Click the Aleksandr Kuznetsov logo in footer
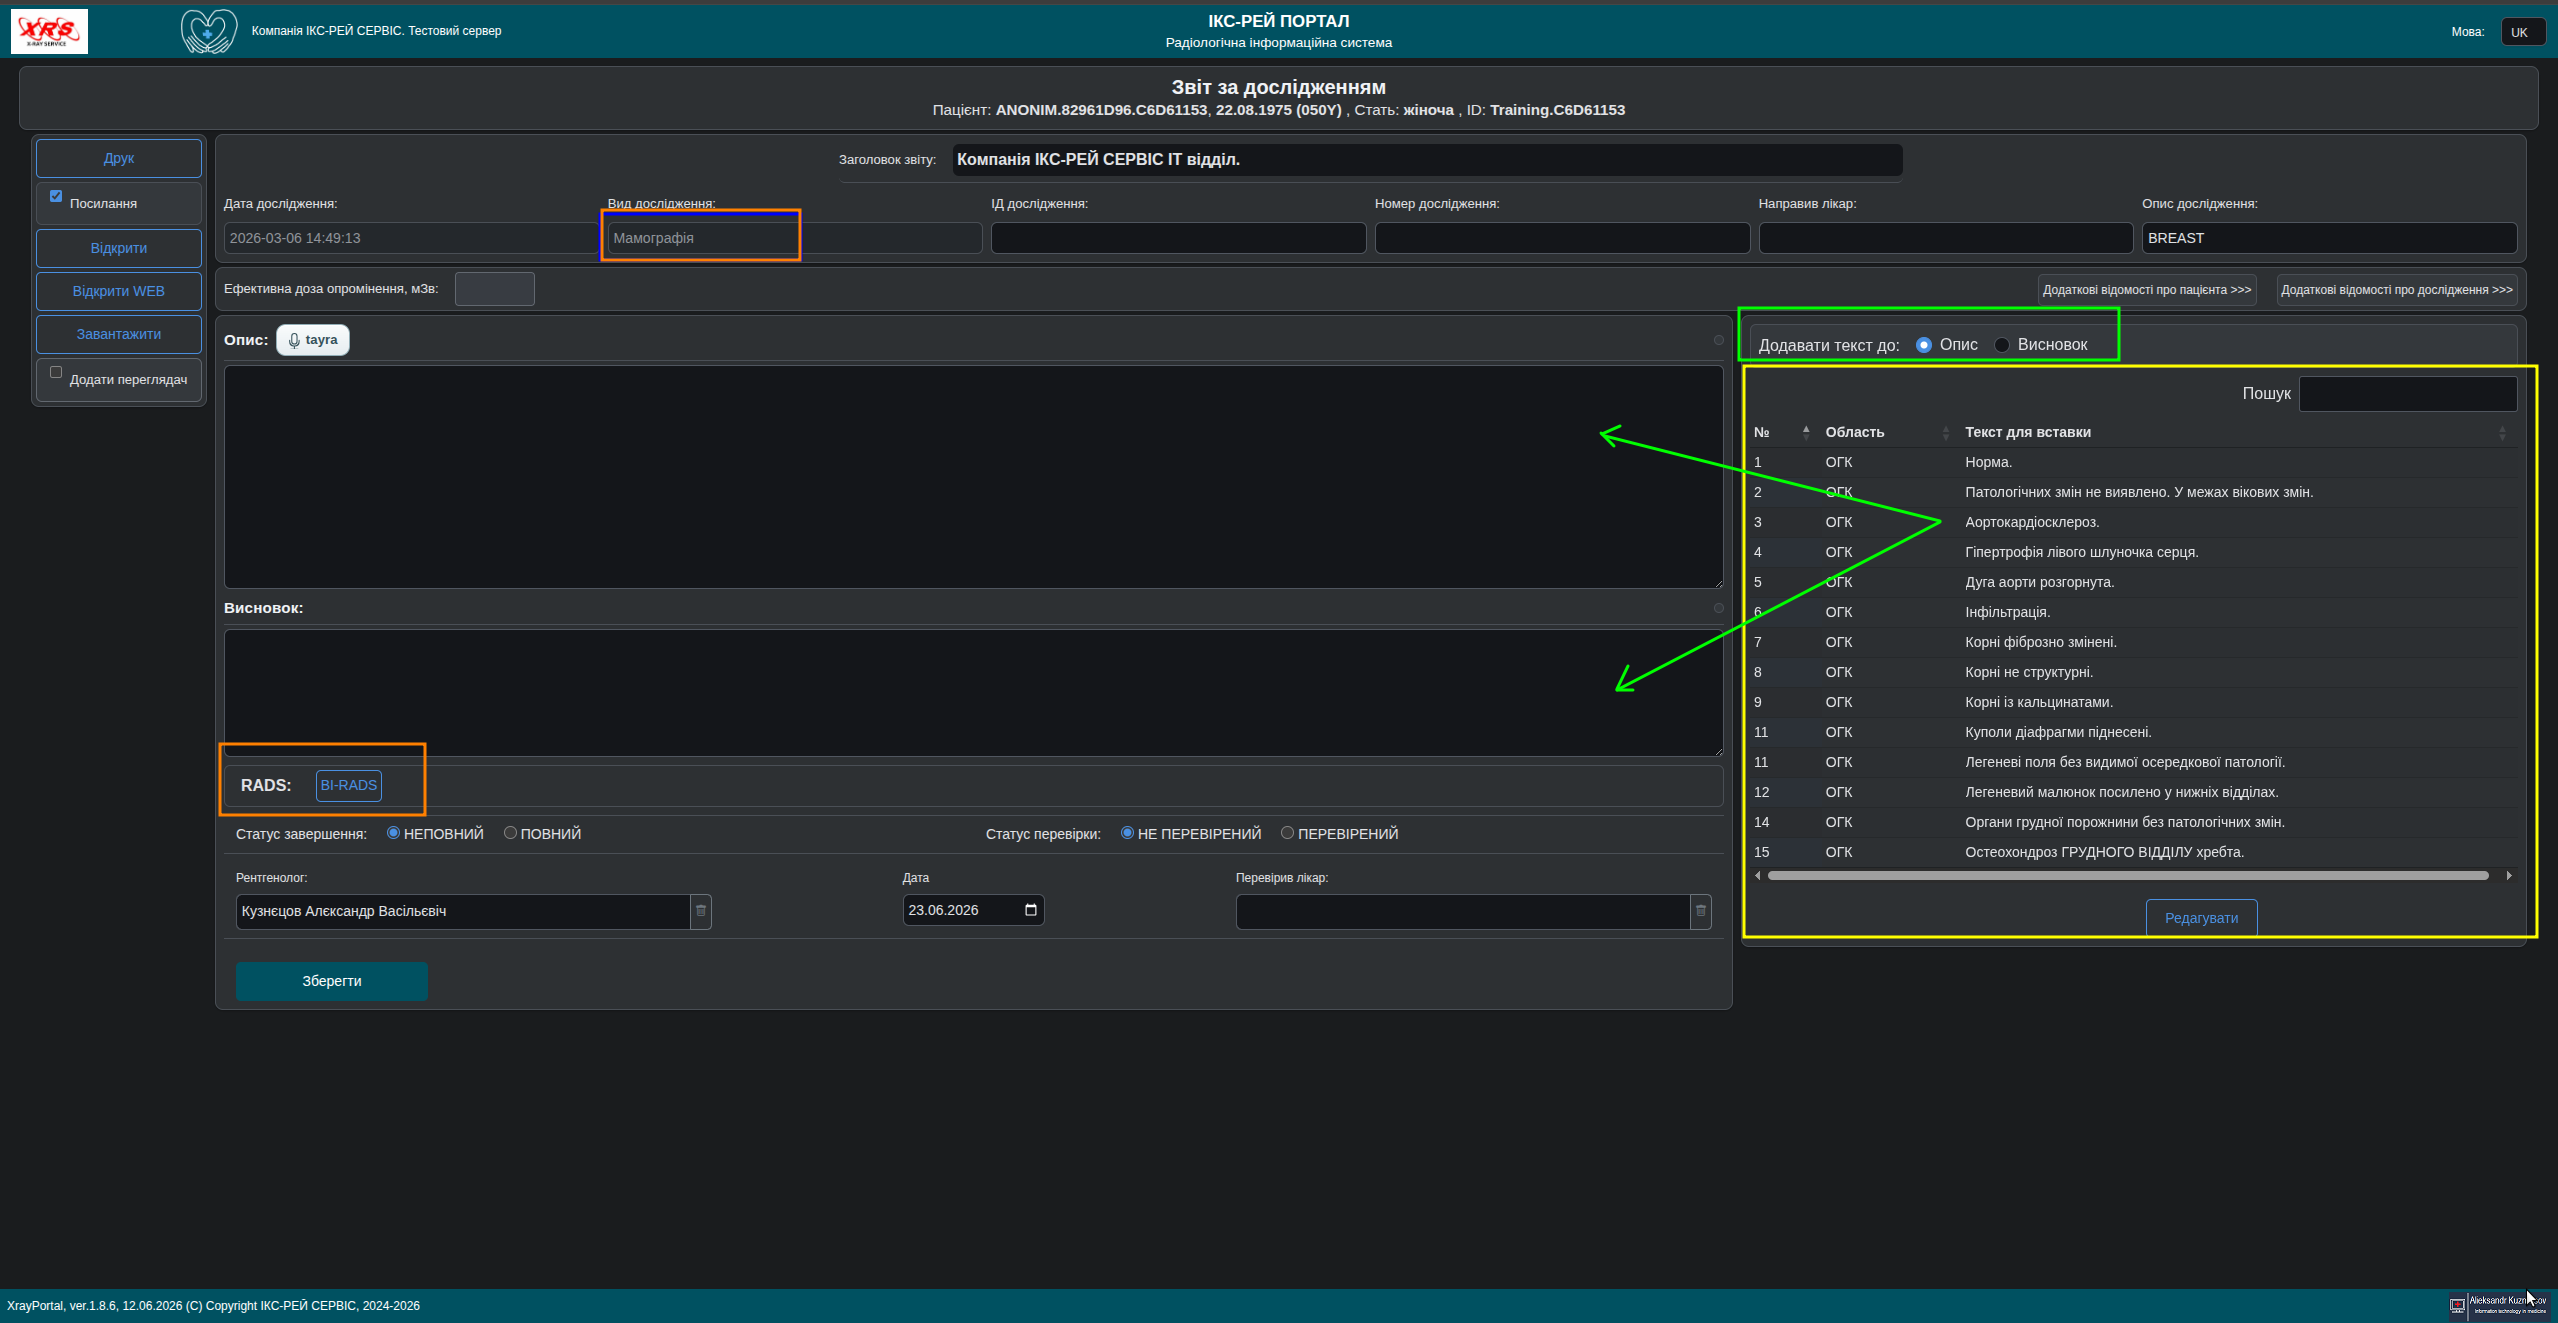This screenshot has height=1323, width=2558. pos(2498,1305)
